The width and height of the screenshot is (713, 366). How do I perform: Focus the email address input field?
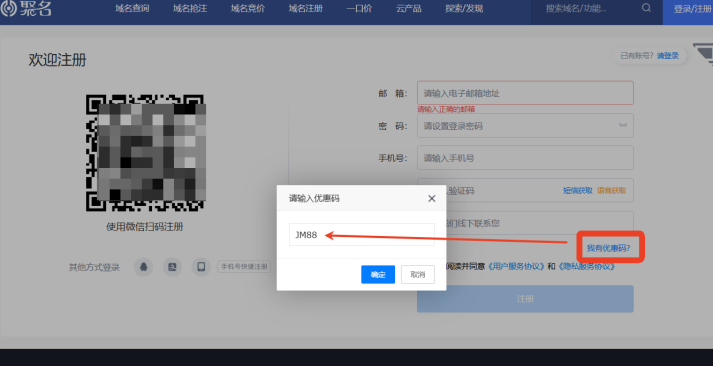click(525, 93)
